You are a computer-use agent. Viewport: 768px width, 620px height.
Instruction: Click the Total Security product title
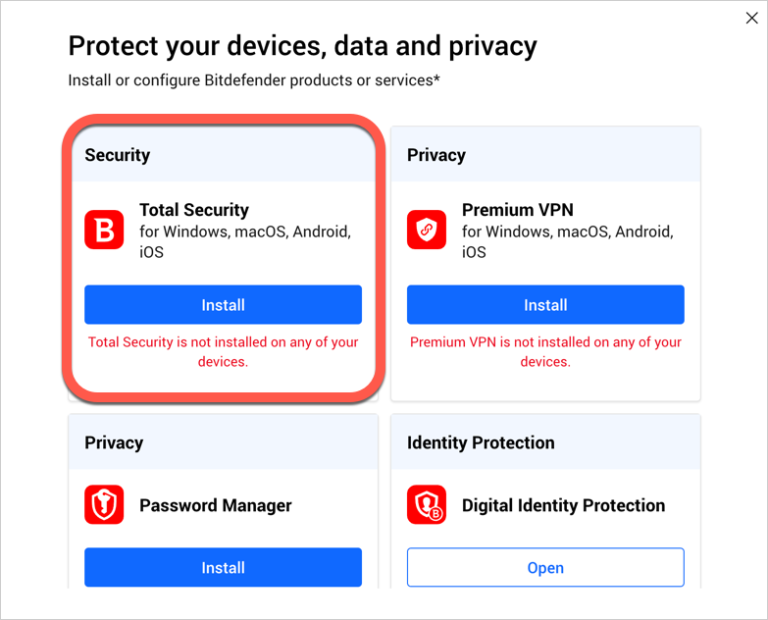194,210
